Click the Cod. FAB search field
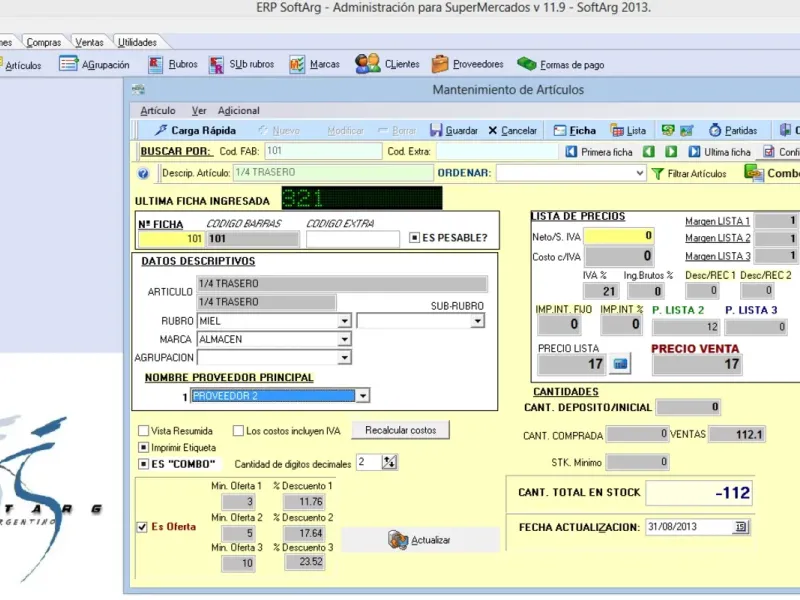 click(323, 151)
